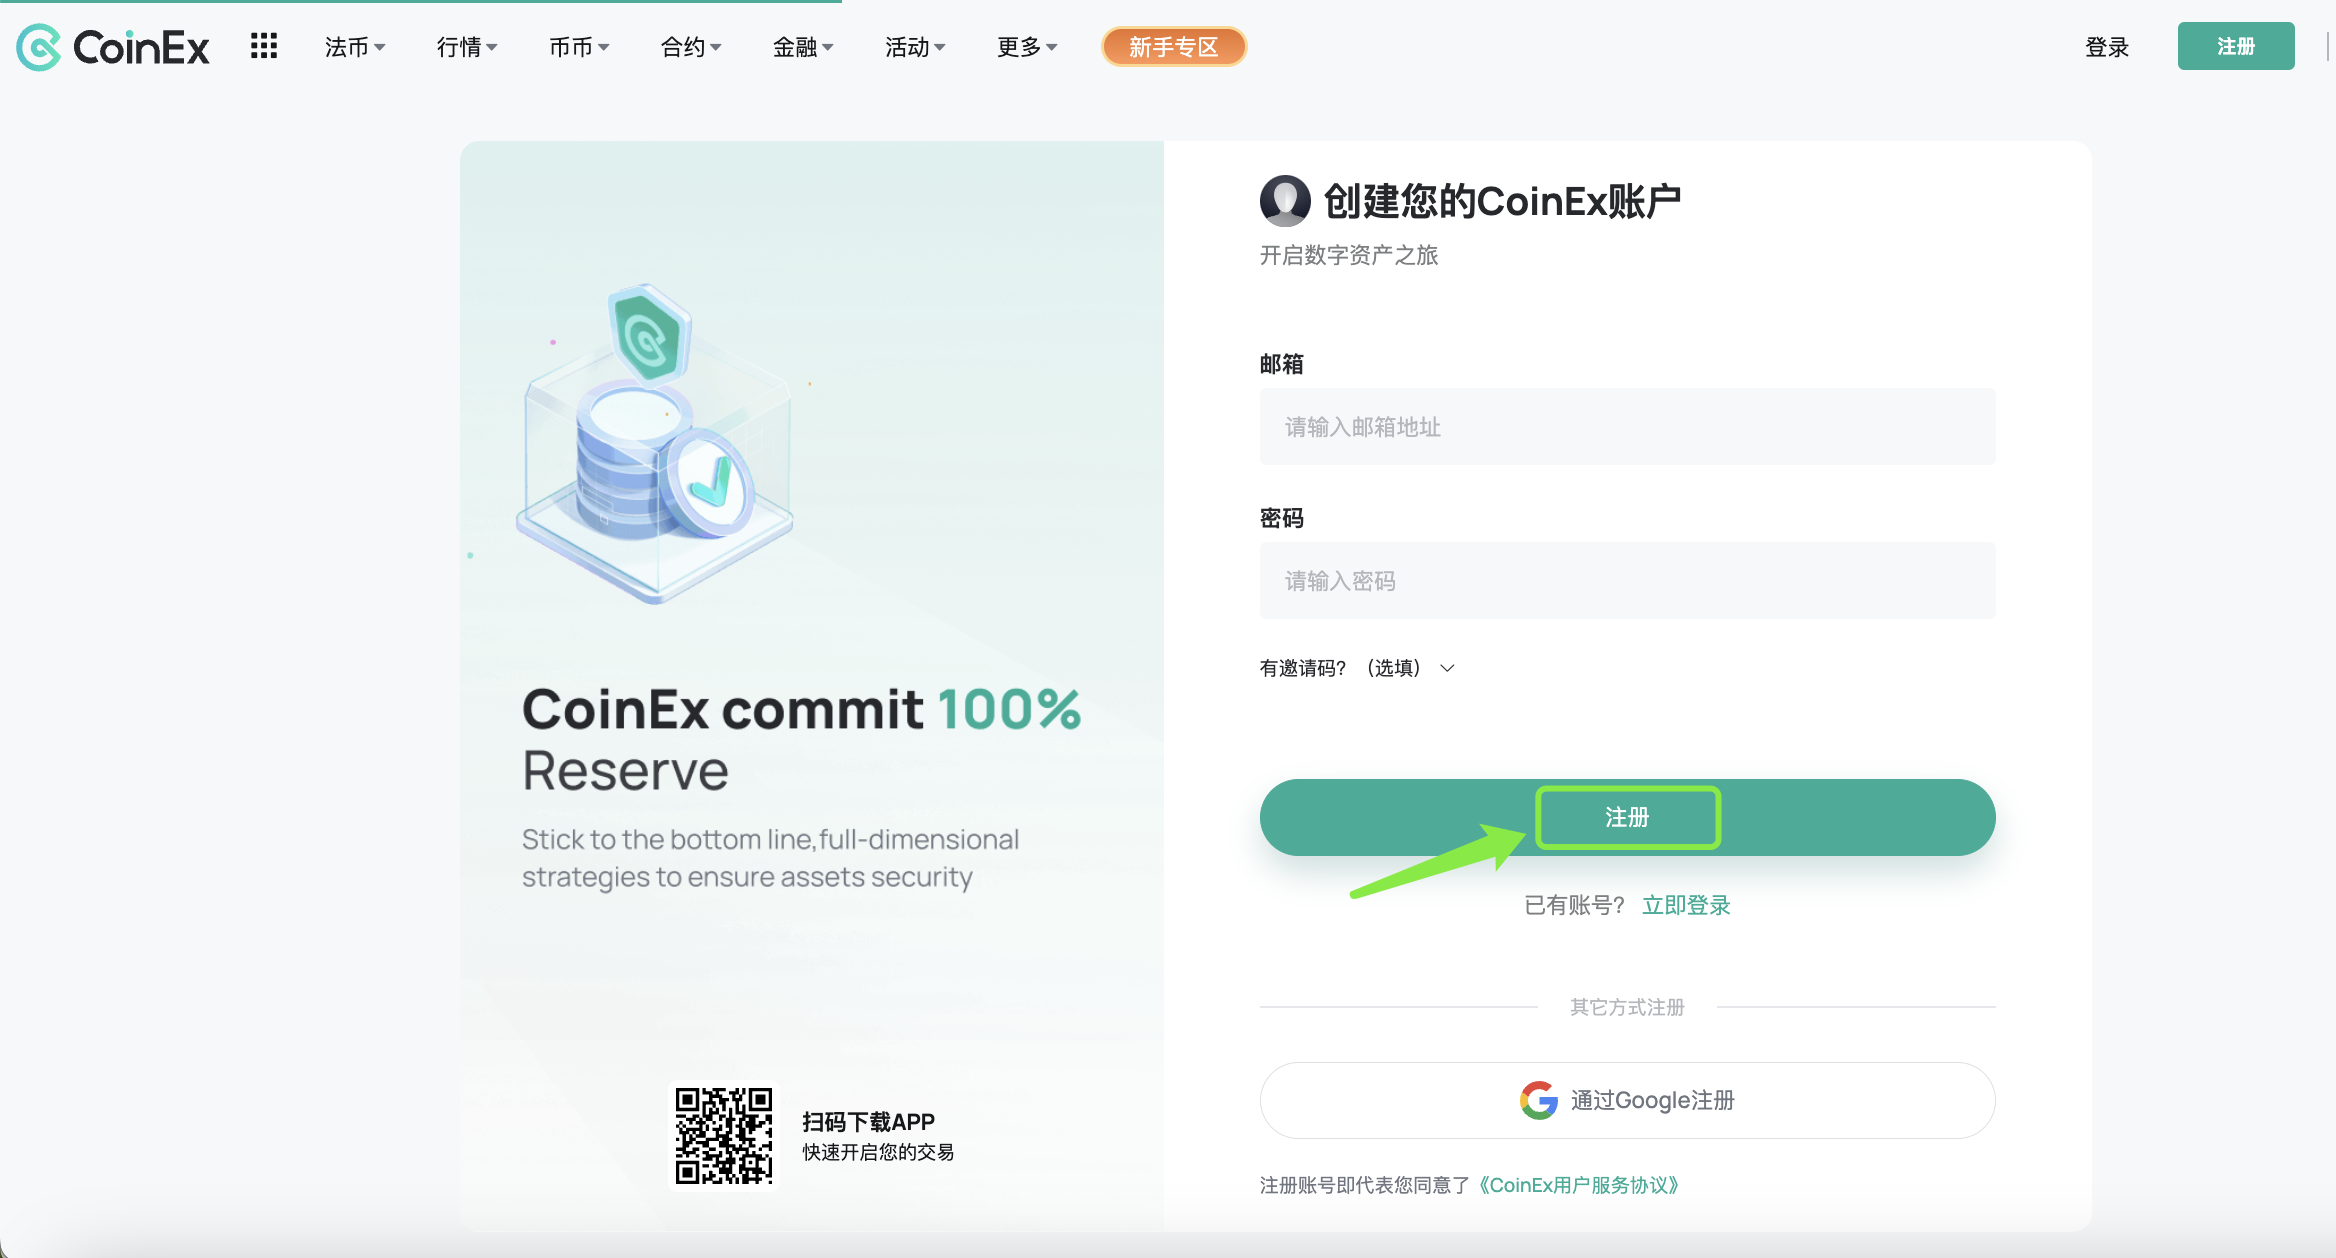Image resolution: width=2336 pixels, height=1258 pixels.
Task: Click the CoinEx logo icon
Action: click(39, 47)
